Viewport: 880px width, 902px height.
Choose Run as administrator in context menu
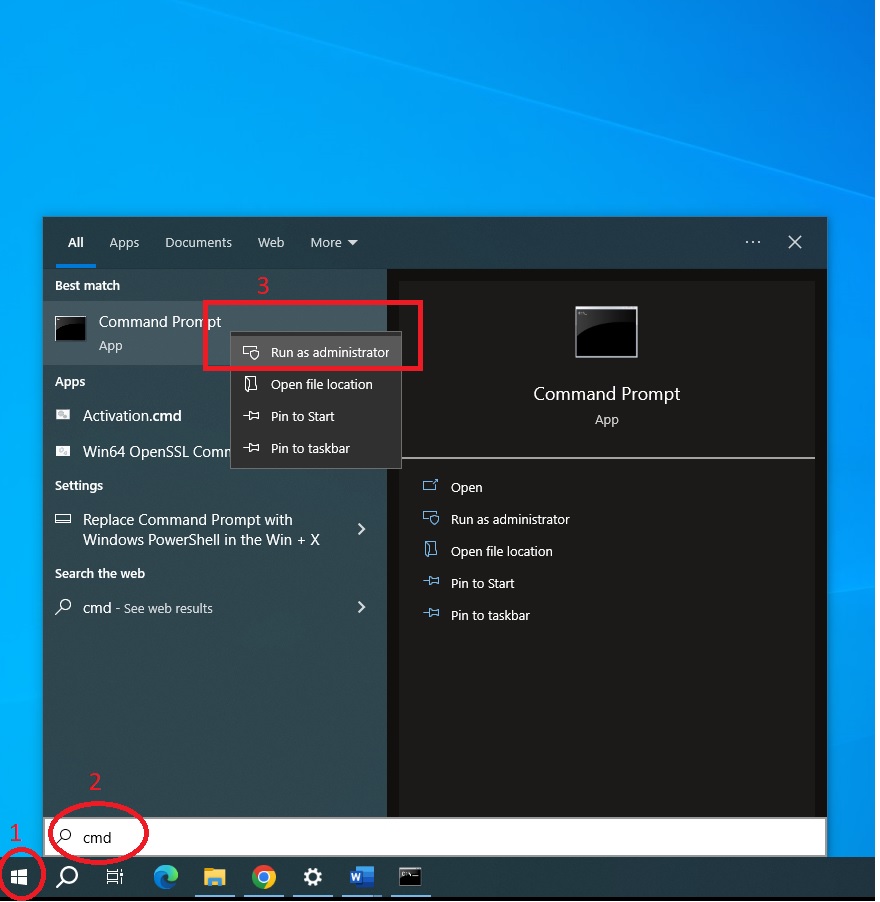click(x=329, y=353)
